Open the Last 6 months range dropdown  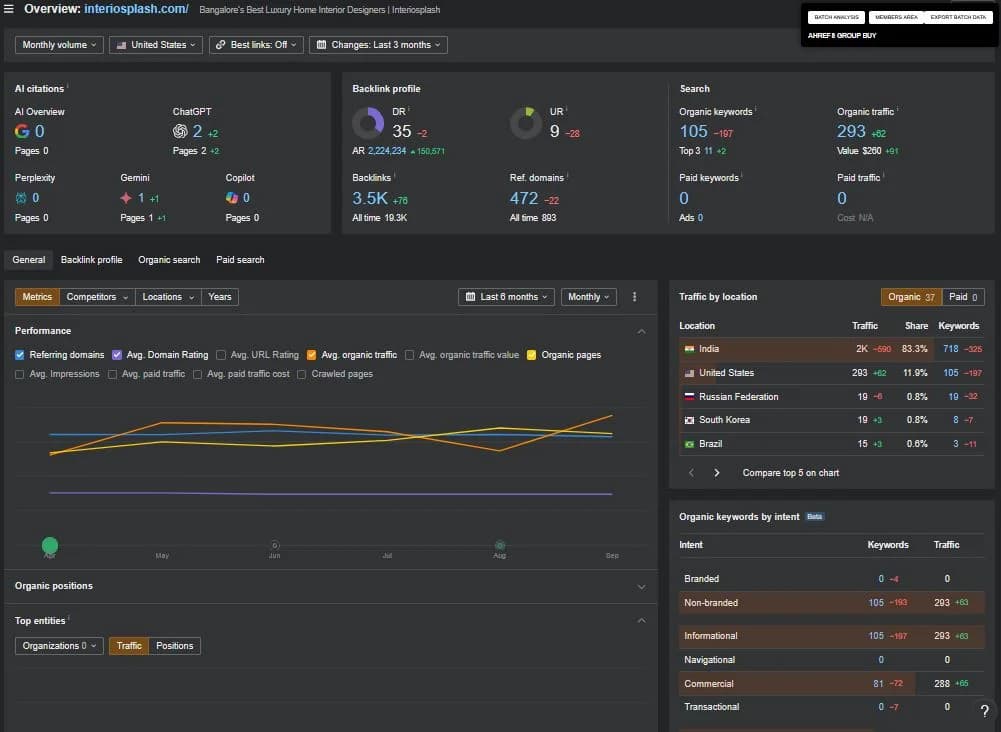pyautogui.click(x=506, y=297)
